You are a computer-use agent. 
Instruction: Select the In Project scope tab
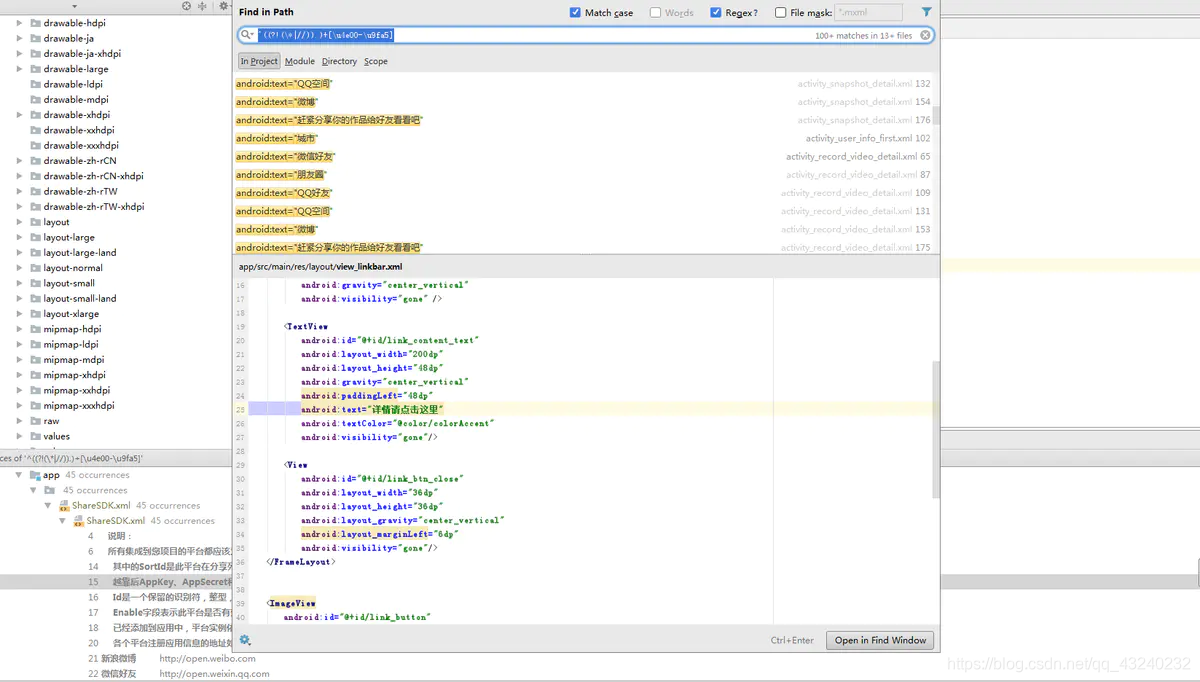[x=259, y=61]
